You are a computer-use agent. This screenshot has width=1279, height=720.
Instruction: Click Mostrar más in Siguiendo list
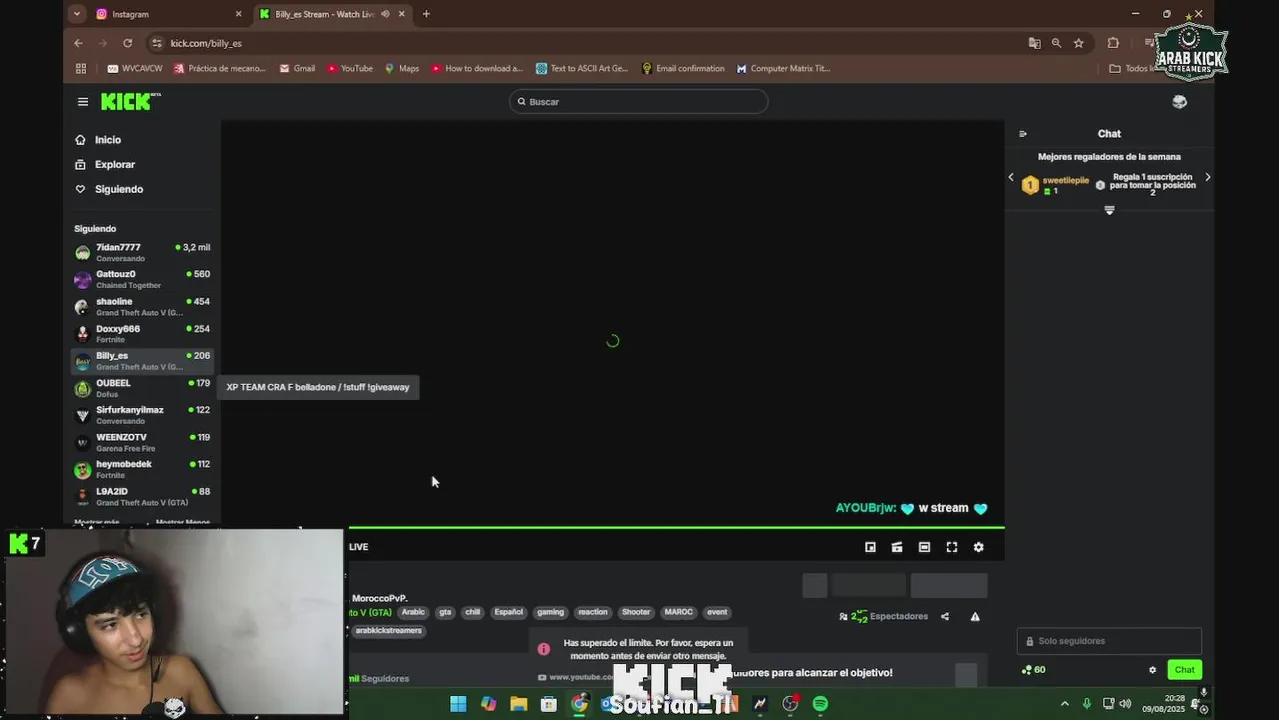pos(96,522)
